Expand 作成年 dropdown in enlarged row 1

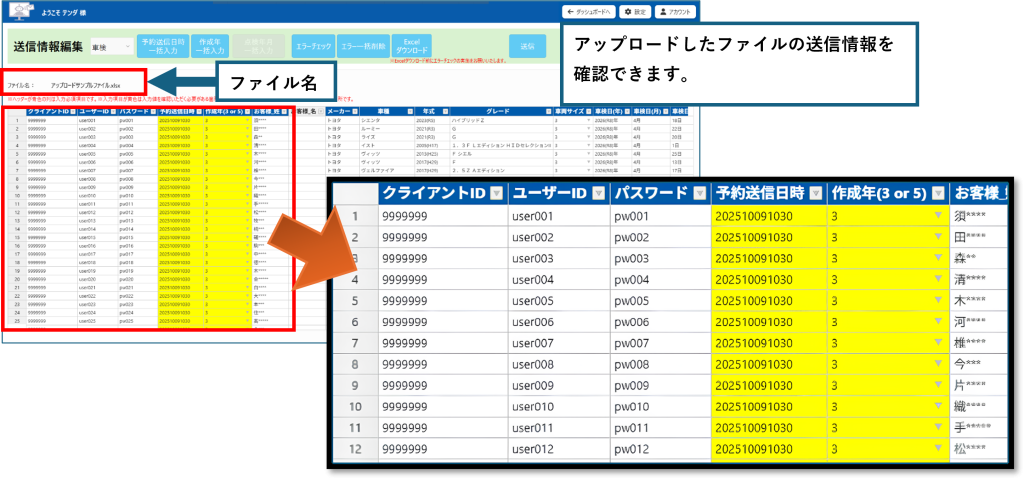click(x=938, y=216)
